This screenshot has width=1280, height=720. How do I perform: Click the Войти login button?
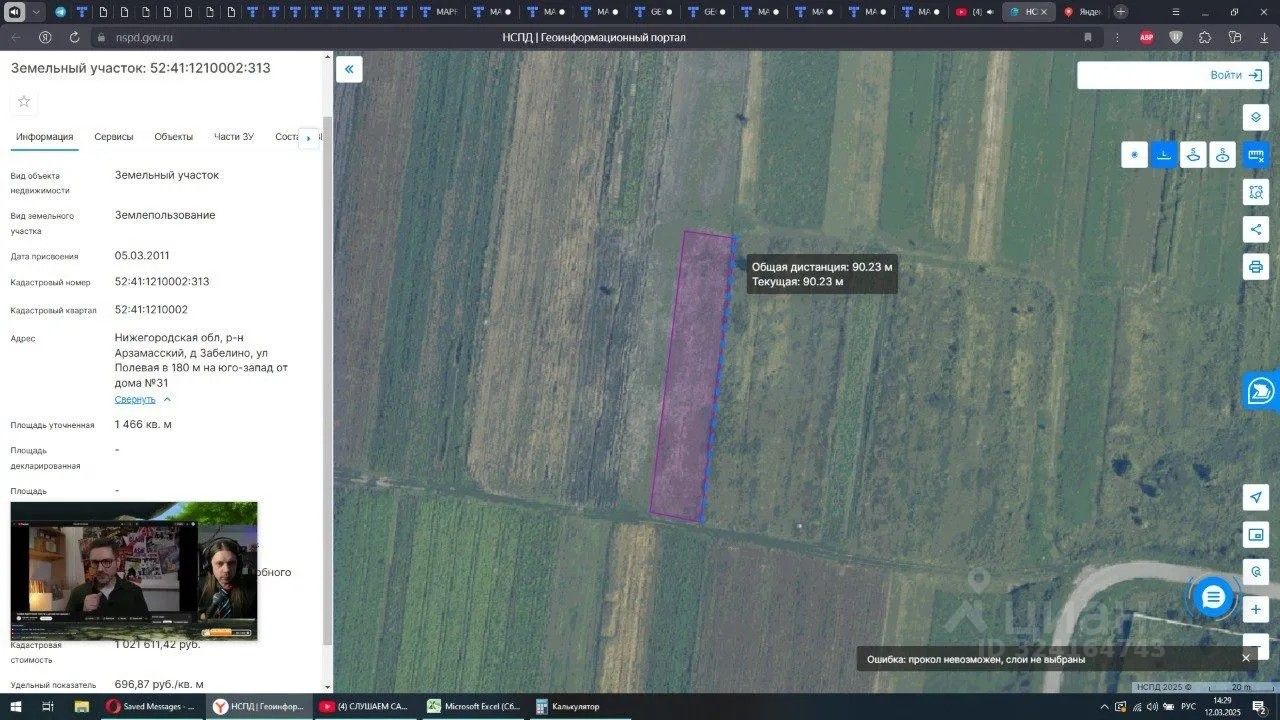[1171, 75]
